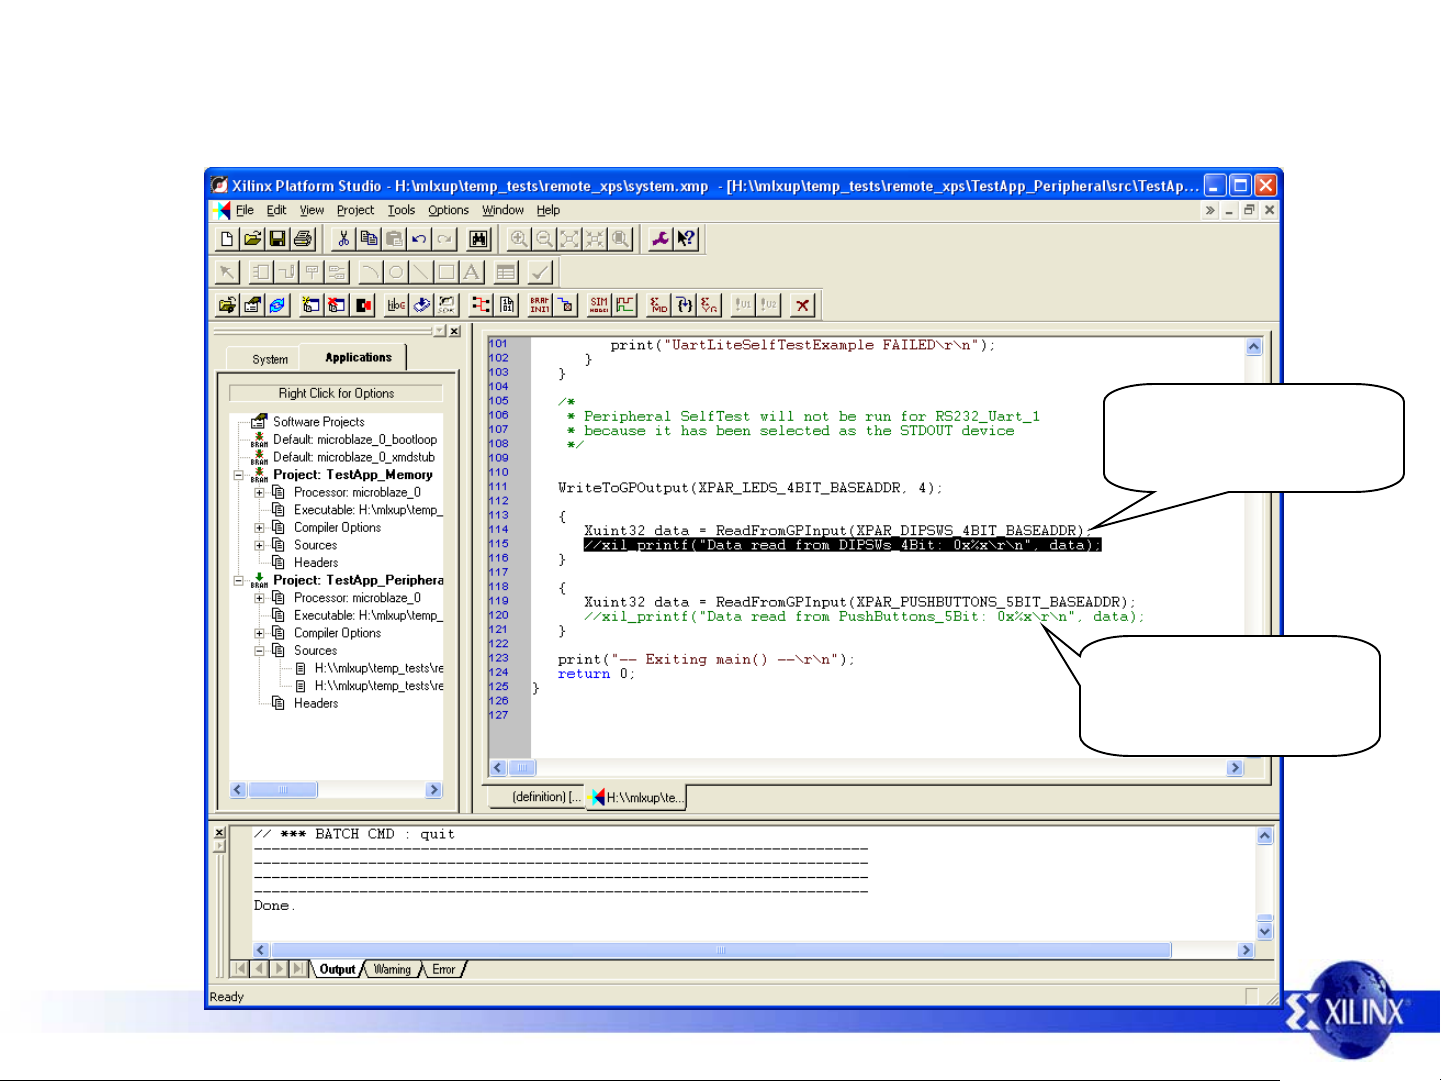Click the binary 10/01 document icon

tap(507, 305)
